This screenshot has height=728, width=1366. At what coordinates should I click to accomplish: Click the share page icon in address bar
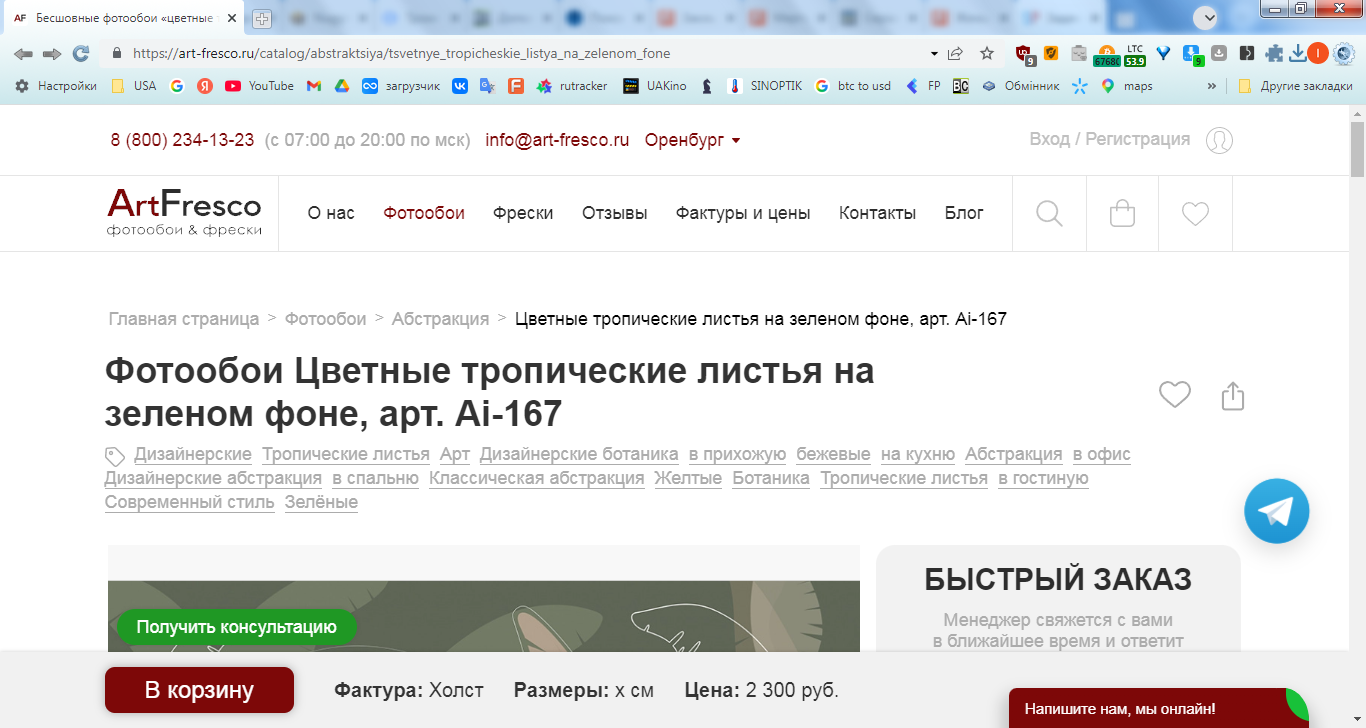tap(956, 53)
